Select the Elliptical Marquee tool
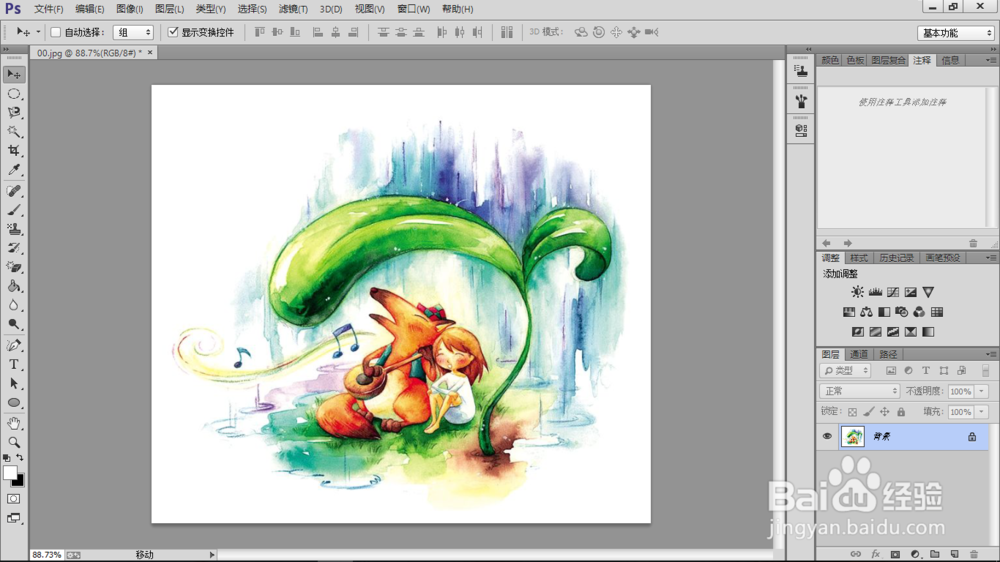1000x562 pixels. [13, 94]
